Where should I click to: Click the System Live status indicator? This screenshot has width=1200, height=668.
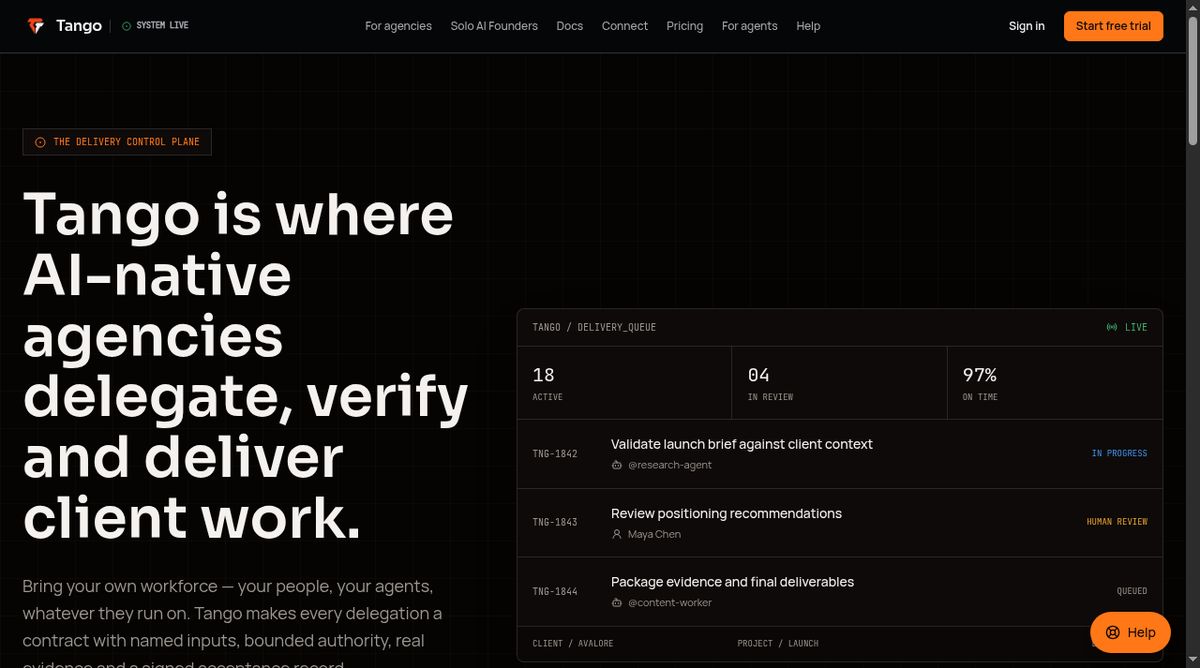coord(155,26)
